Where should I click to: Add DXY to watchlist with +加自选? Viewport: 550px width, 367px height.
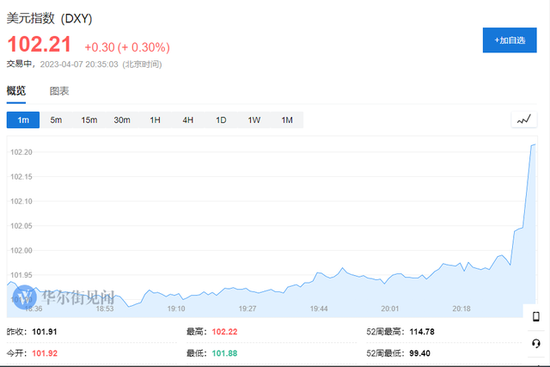click(x=510, y=40)
